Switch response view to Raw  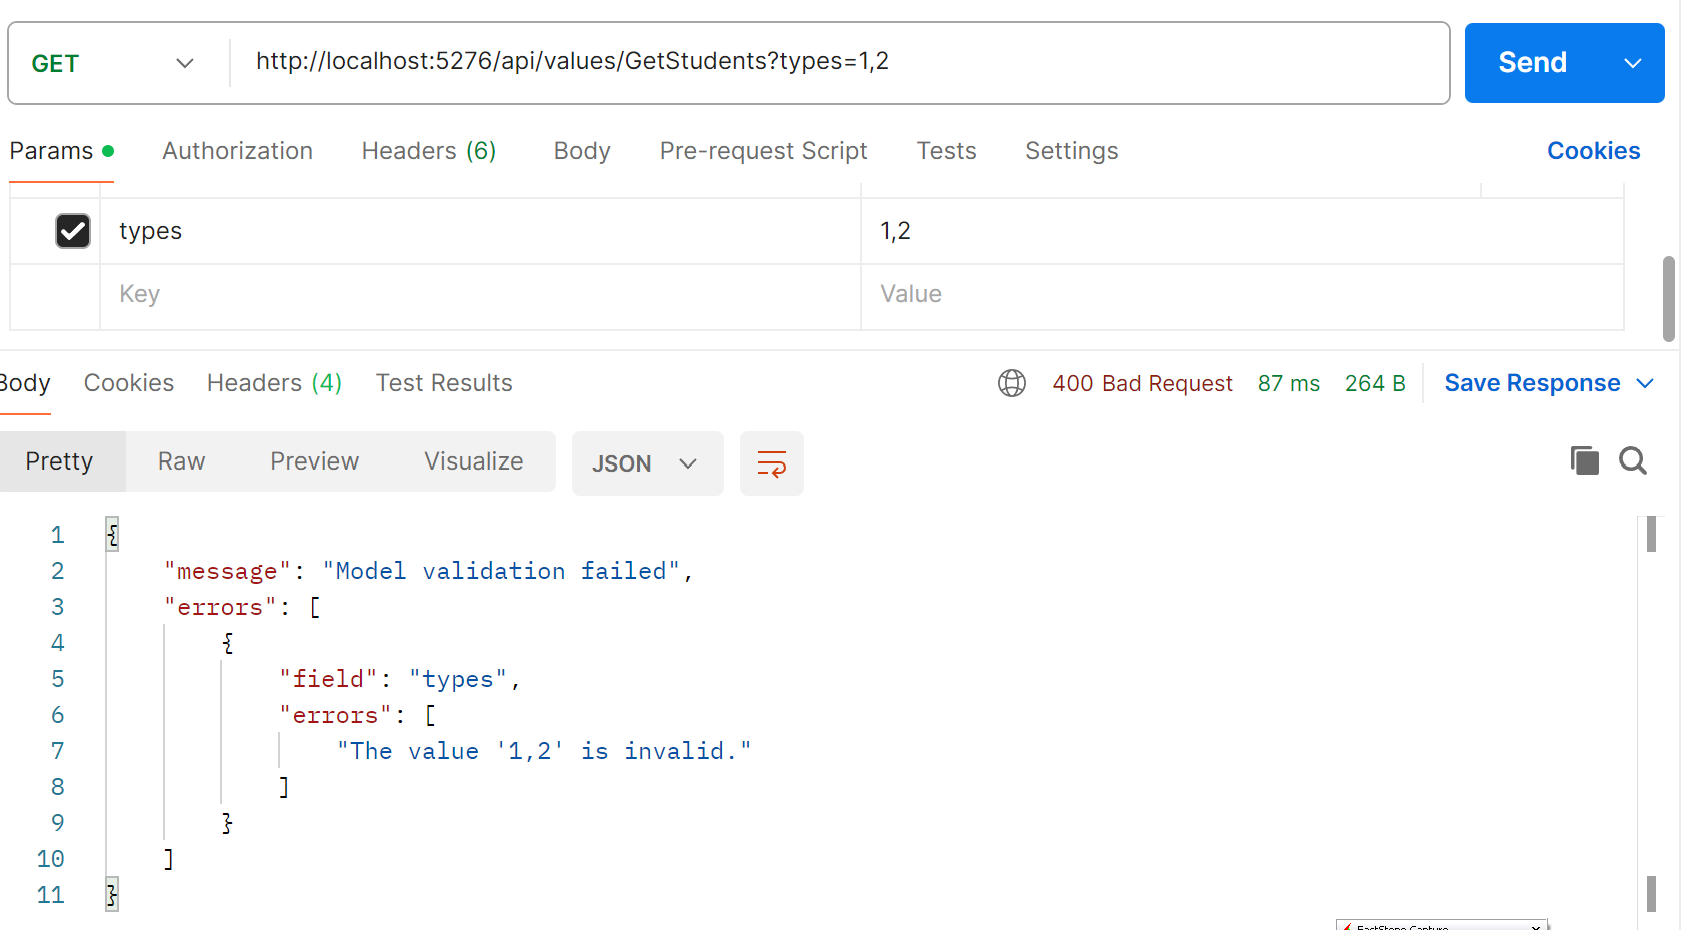(x=181, y=461)
